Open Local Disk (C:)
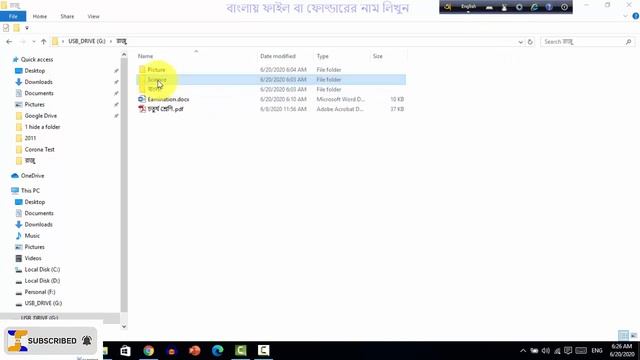The image size is (640, 360). point(42,269)
